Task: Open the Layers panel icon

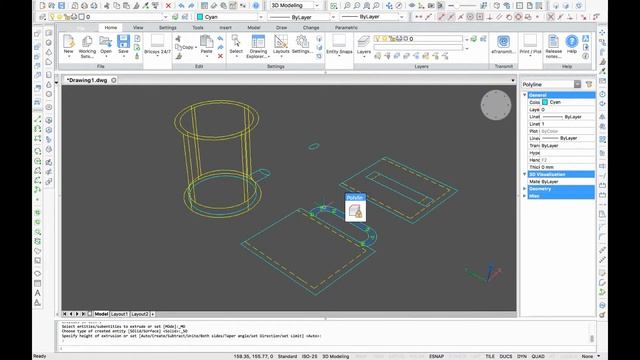Action: 364,44
